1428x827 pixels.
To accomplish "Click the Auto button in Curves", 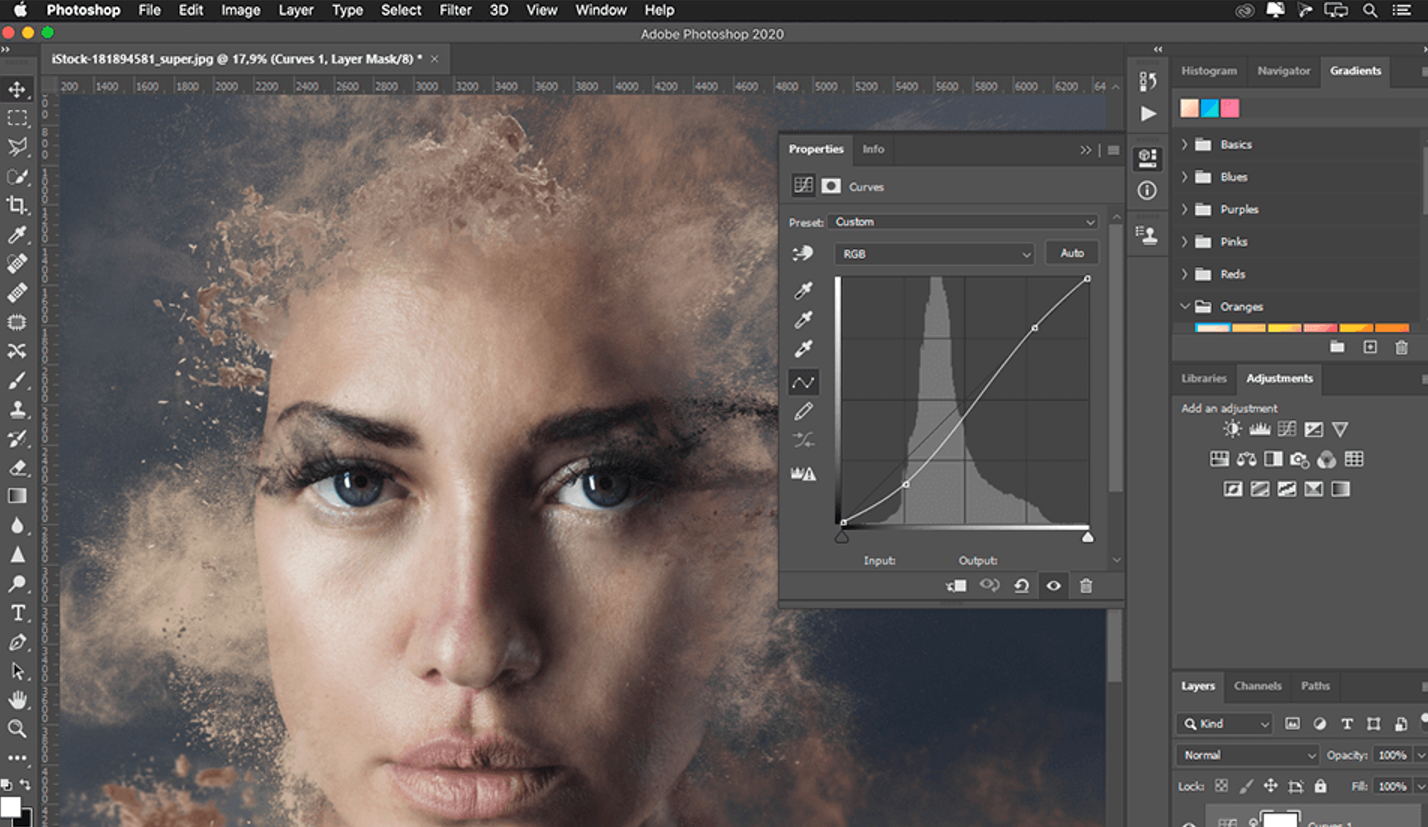I will [x=1072, y=253].
